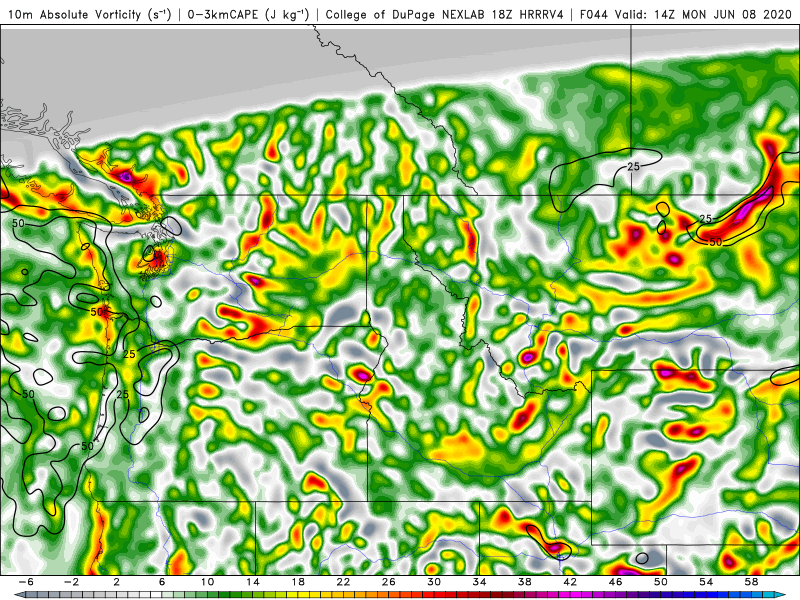Click the '2' color scale label

tap(116, 582)
